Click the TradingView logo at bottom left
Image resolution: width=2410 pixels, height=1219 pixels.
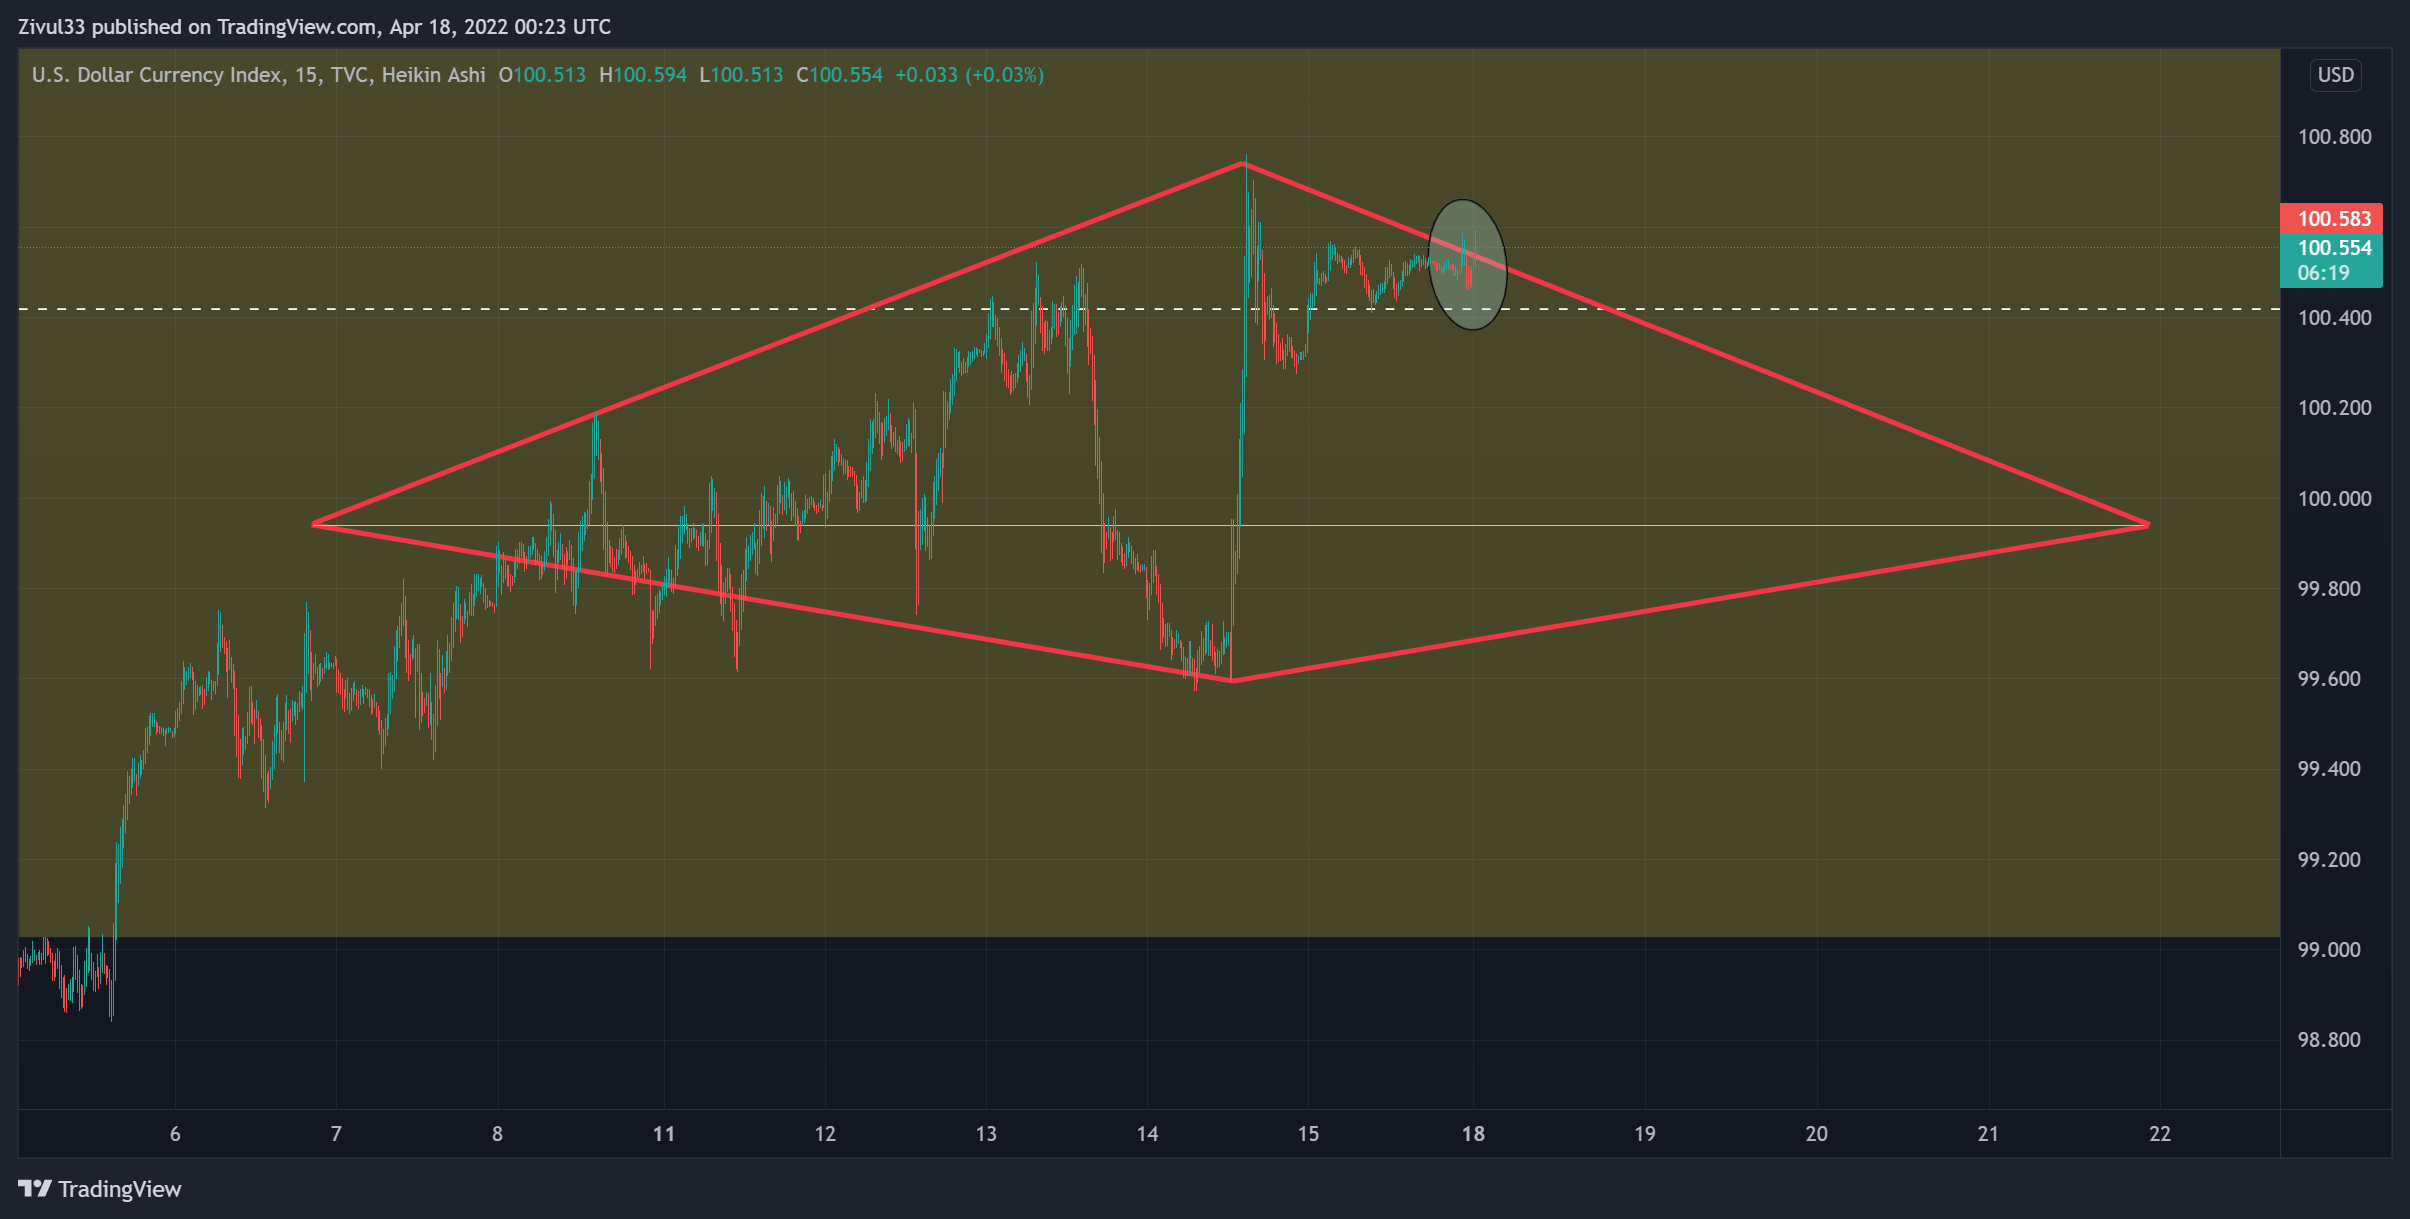point(100,1189)
